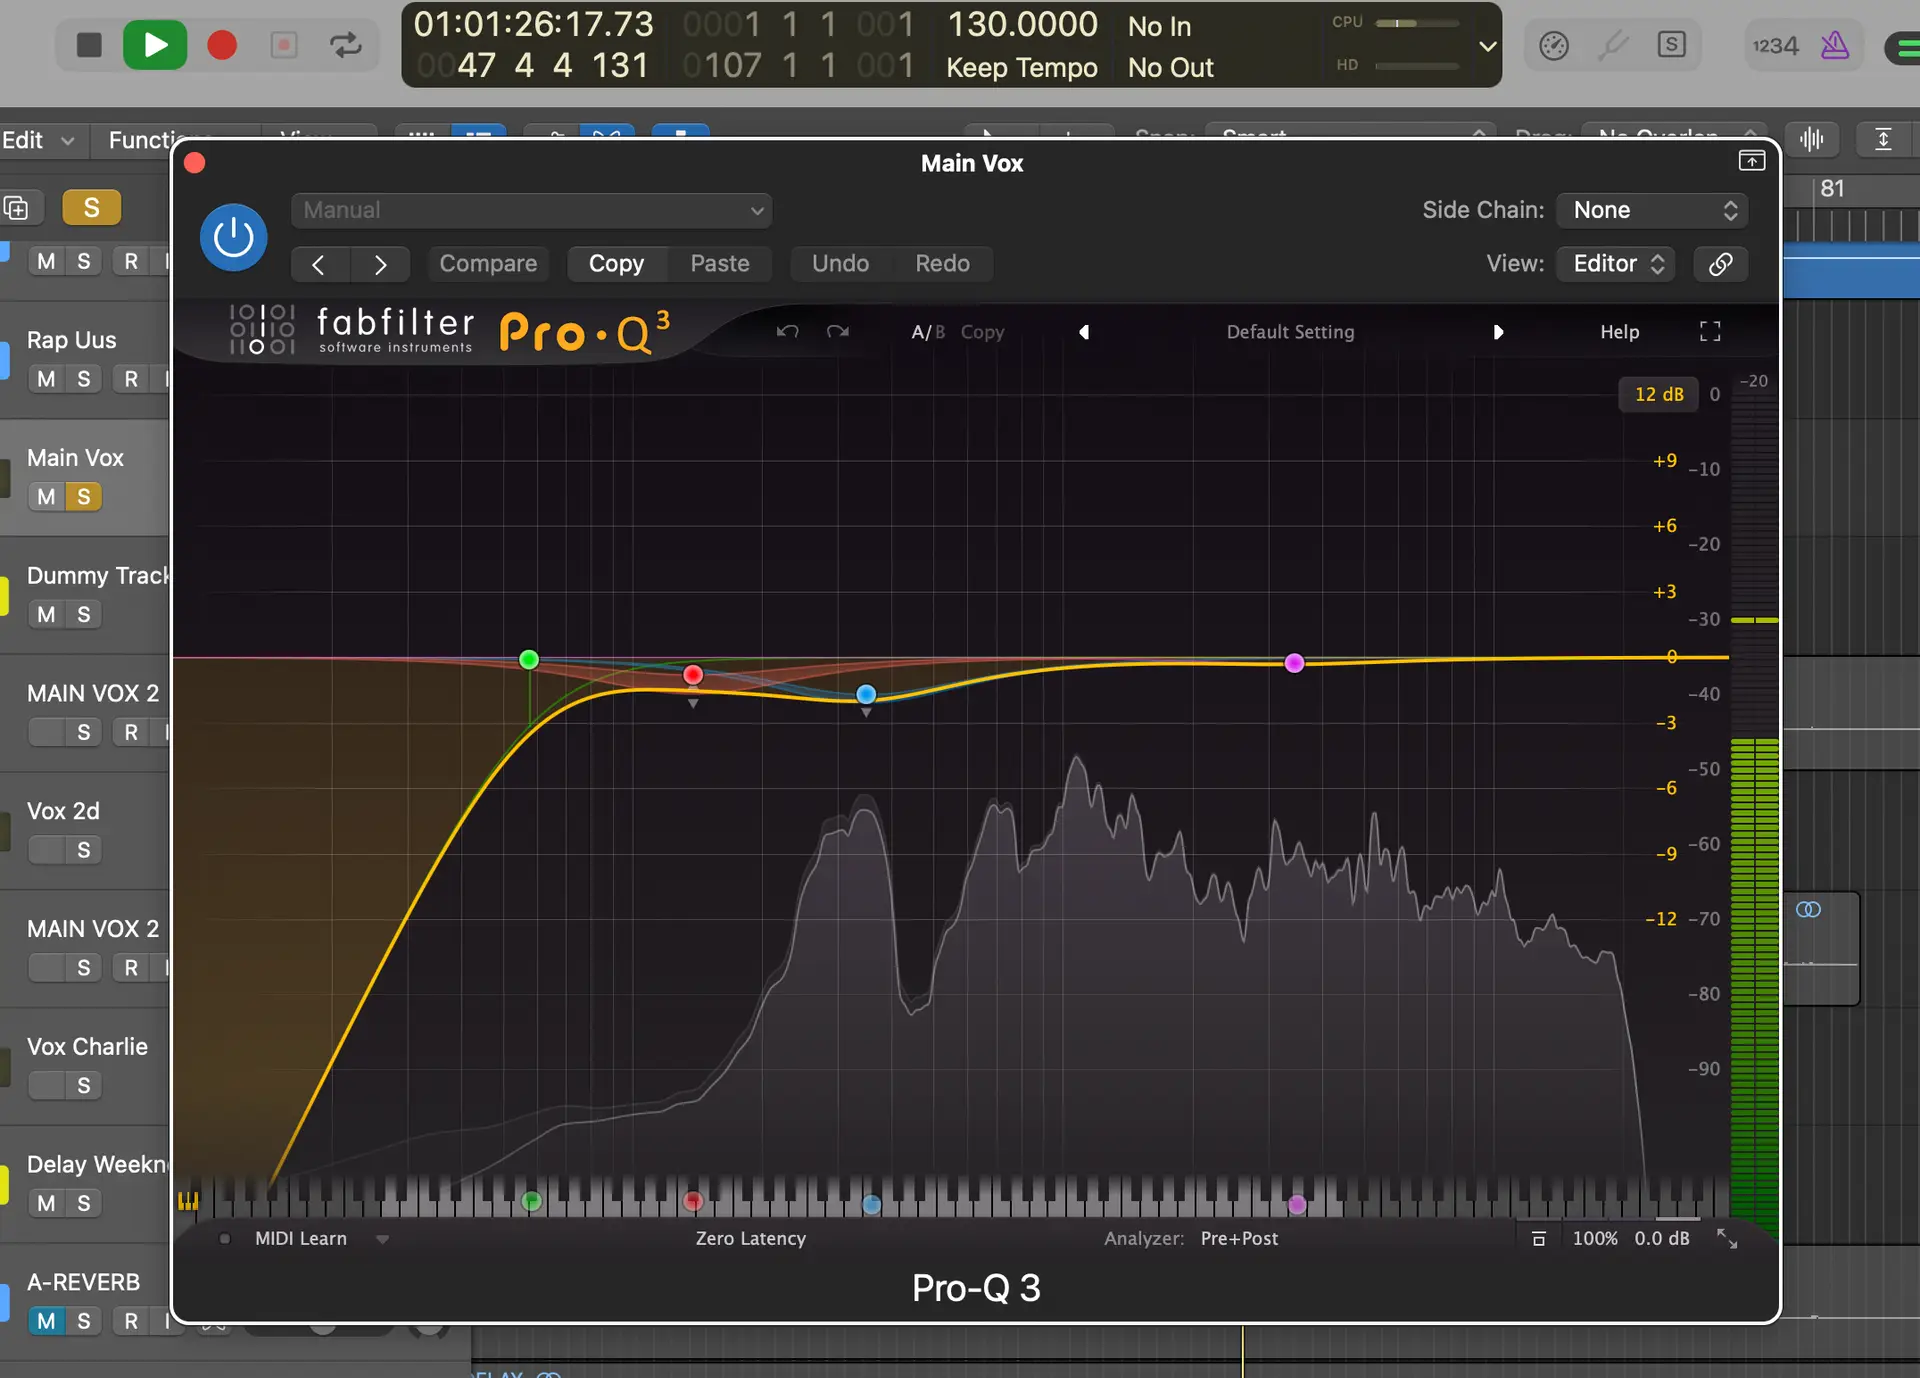The height and width of the screenshot is (1378, 1920).
Task: Solo the Main Vox track
Action: tap(84, 496)
